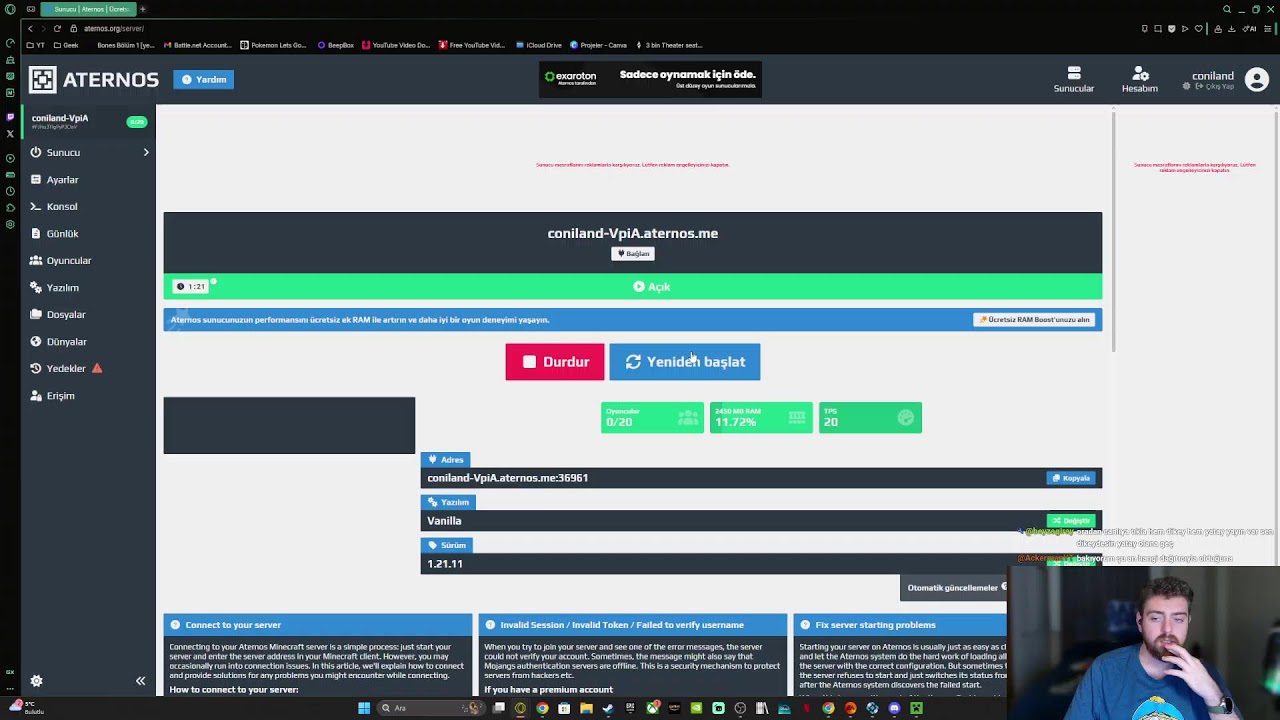
Task: Click the Yedekler warning triangle icon
Action: tap(97, 368)
